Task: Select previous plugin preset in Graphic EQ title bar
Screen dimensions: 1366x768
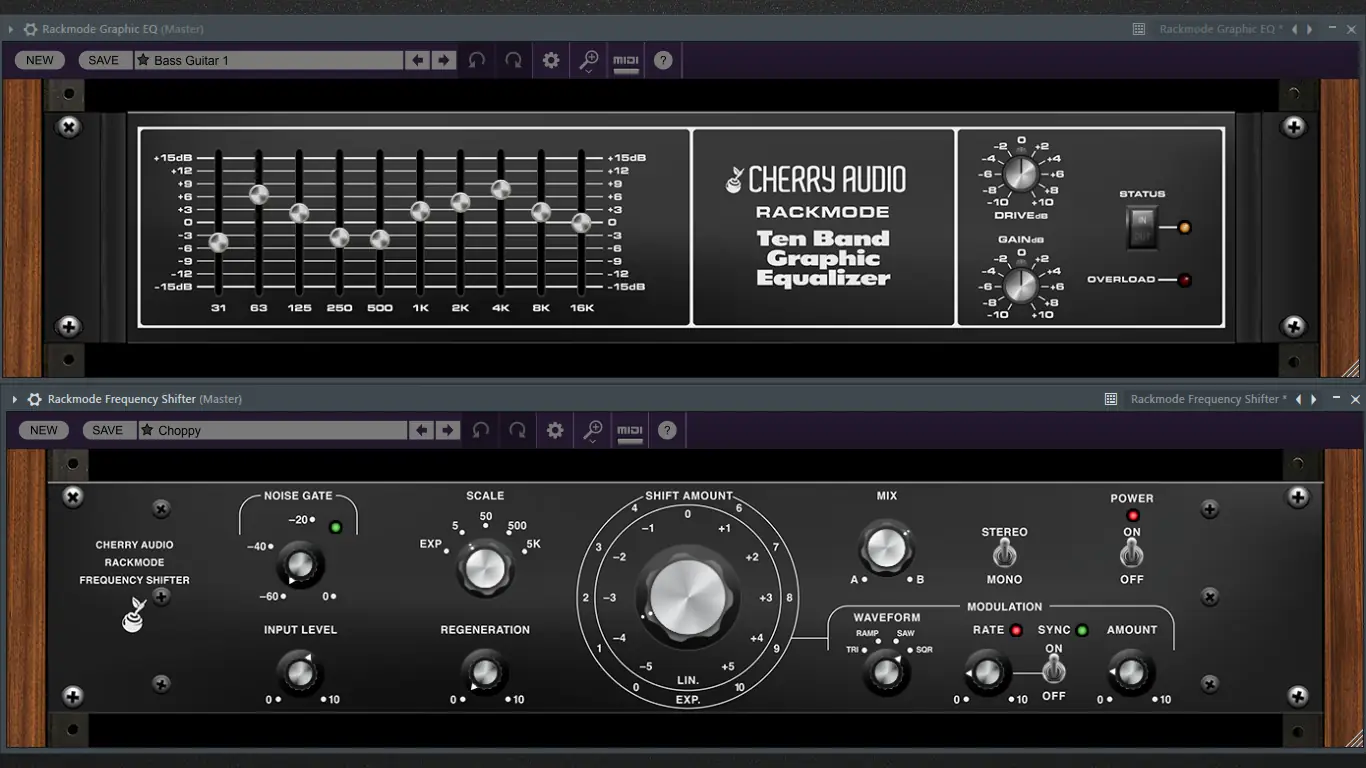Action: tap(1294, 29)
